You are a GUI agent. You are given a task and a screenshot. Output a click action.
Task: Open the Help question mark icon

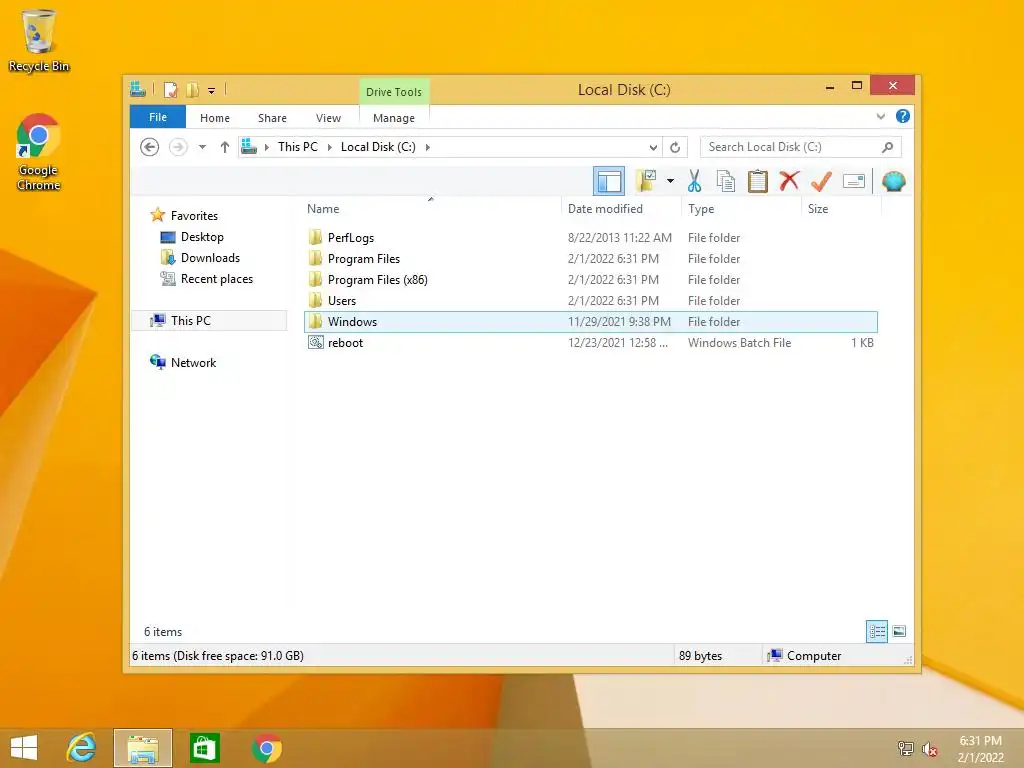tap(903, 116)
